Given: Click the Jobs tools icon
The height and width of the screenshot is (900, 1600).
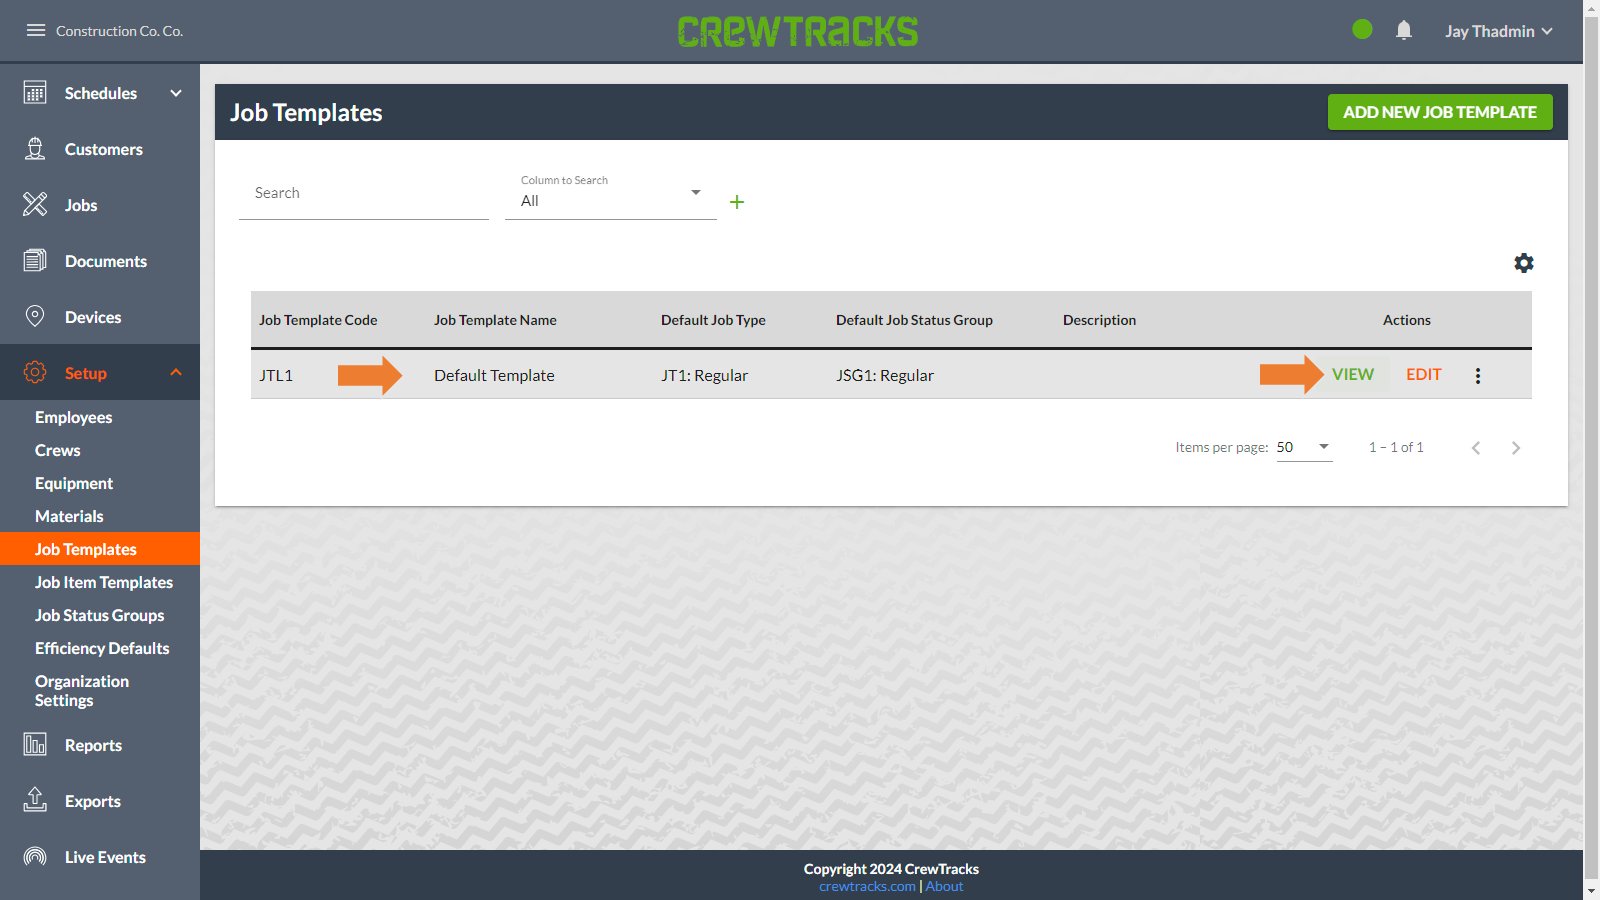Looking at the screenshot, I should 35,205.
